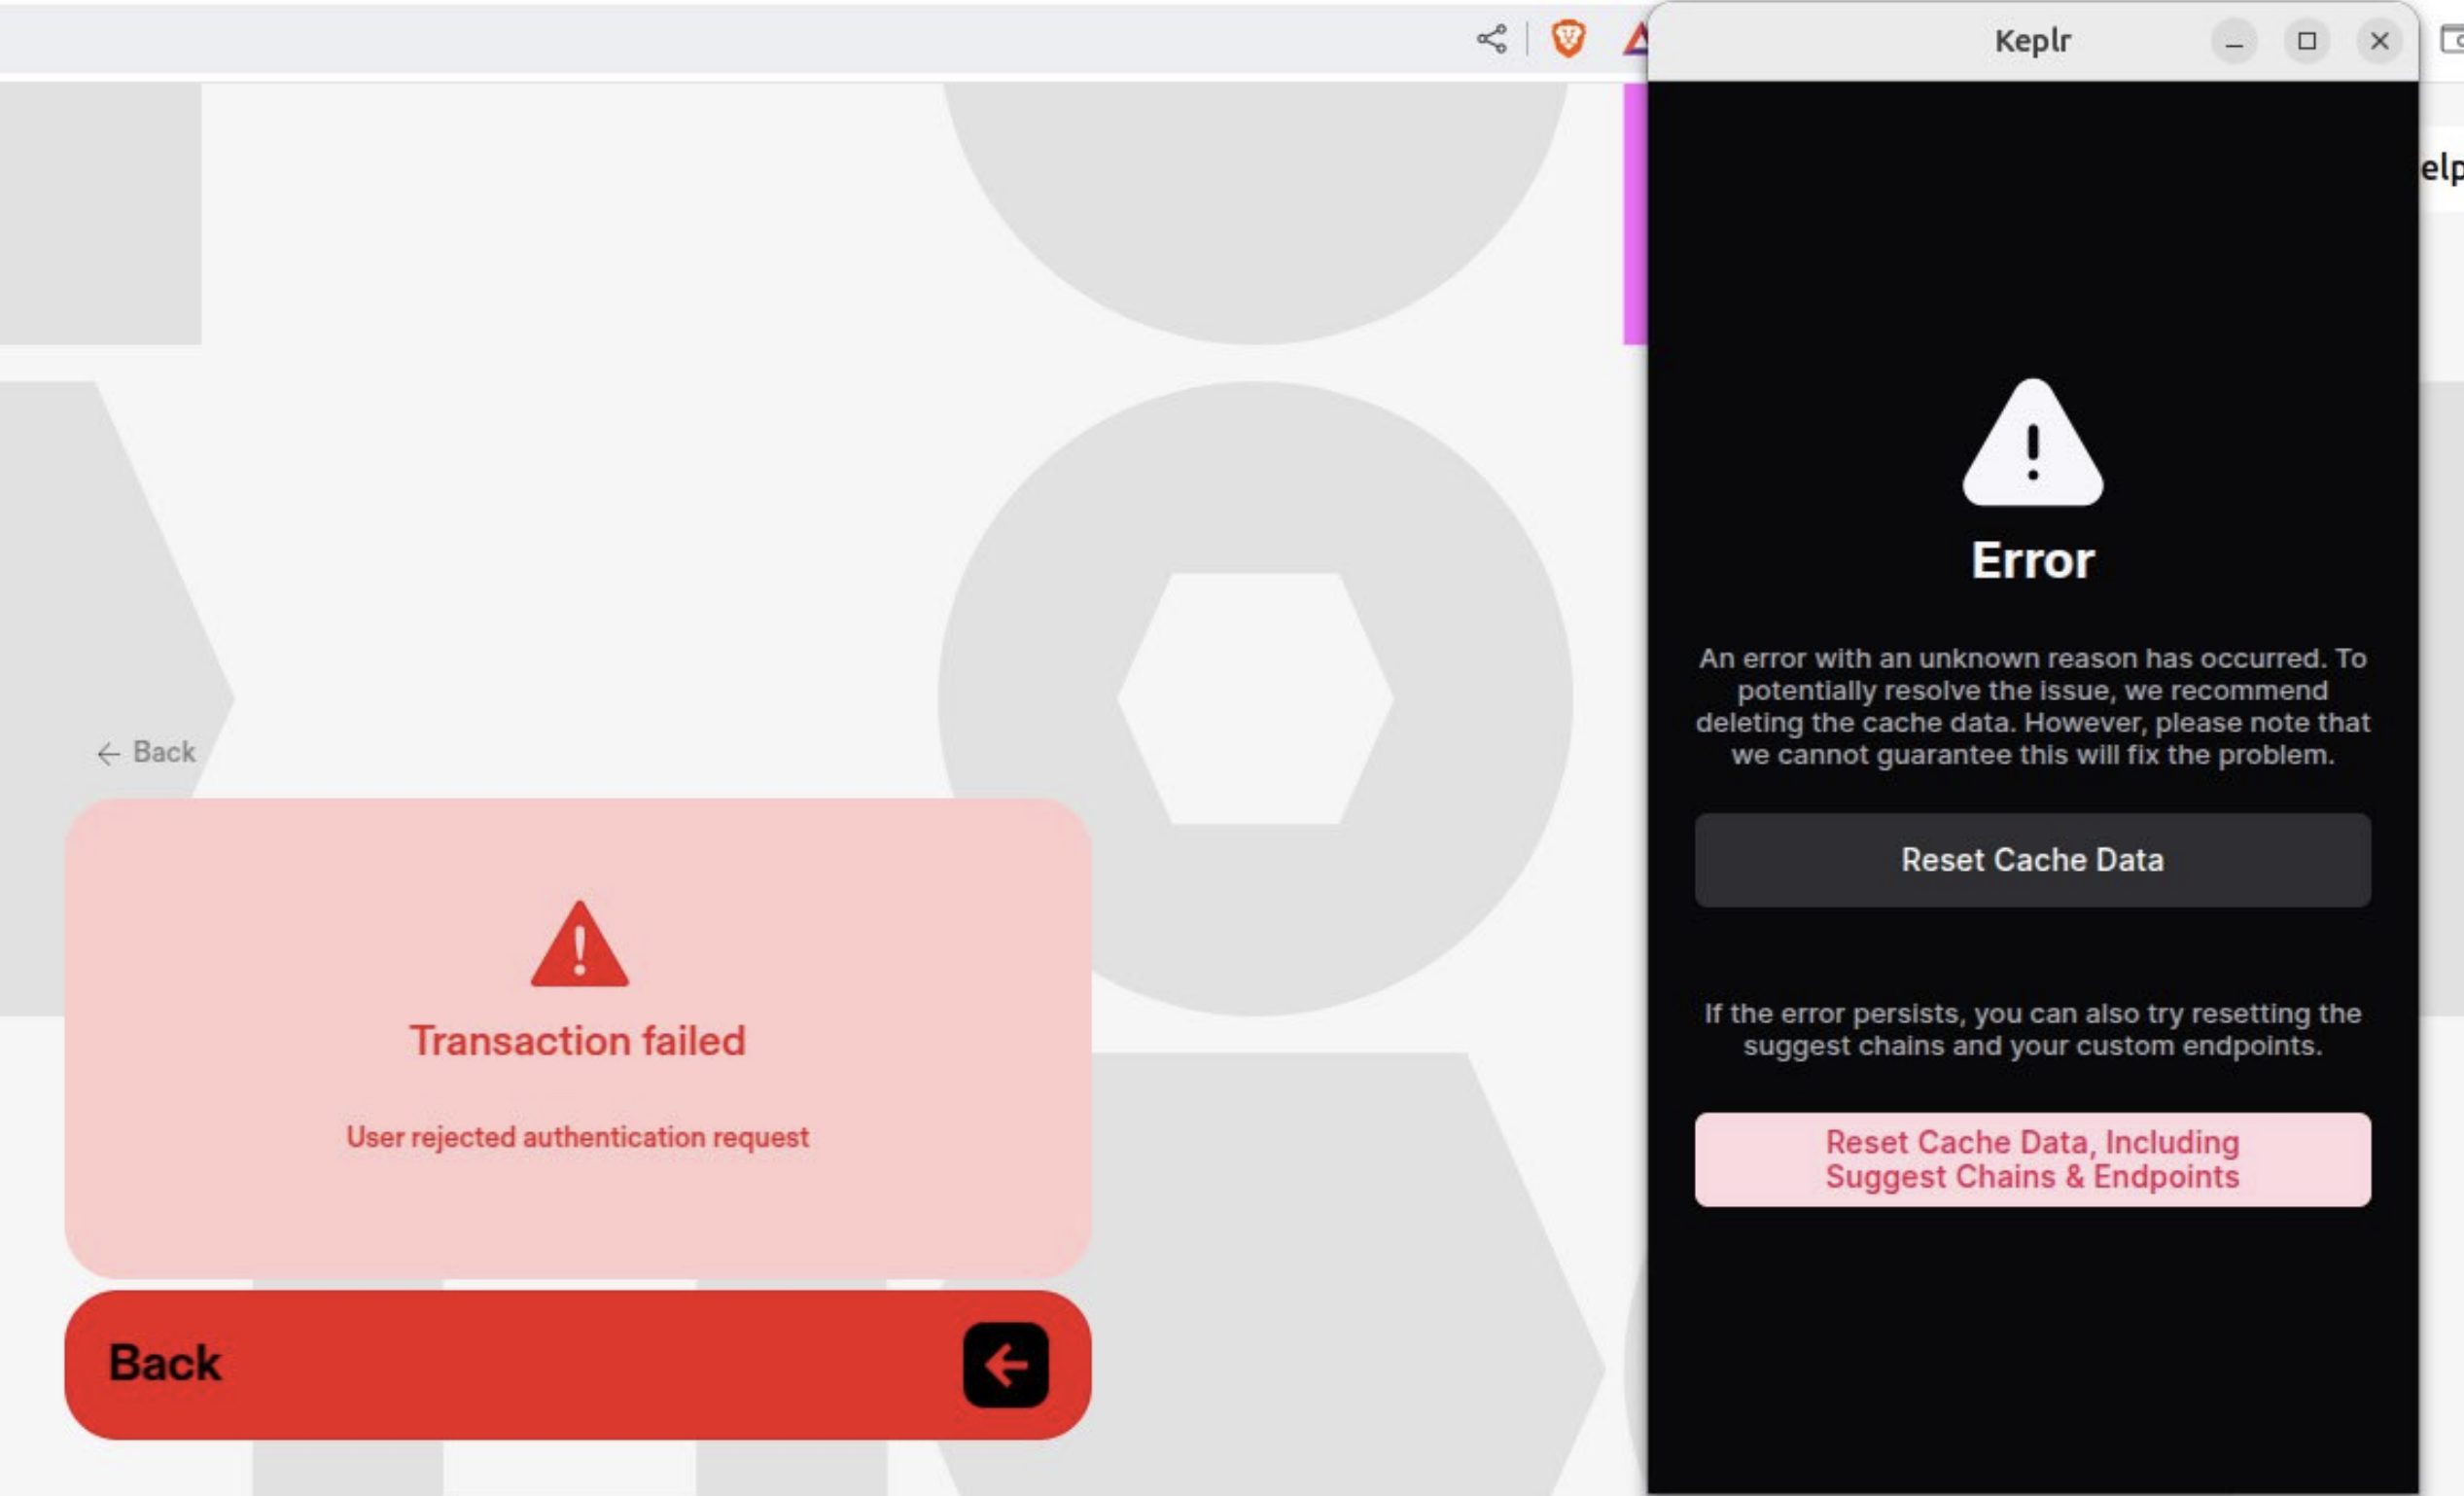
Task: Click the unknown reason error description in Keplr
Action: (x=2032, y=706)
